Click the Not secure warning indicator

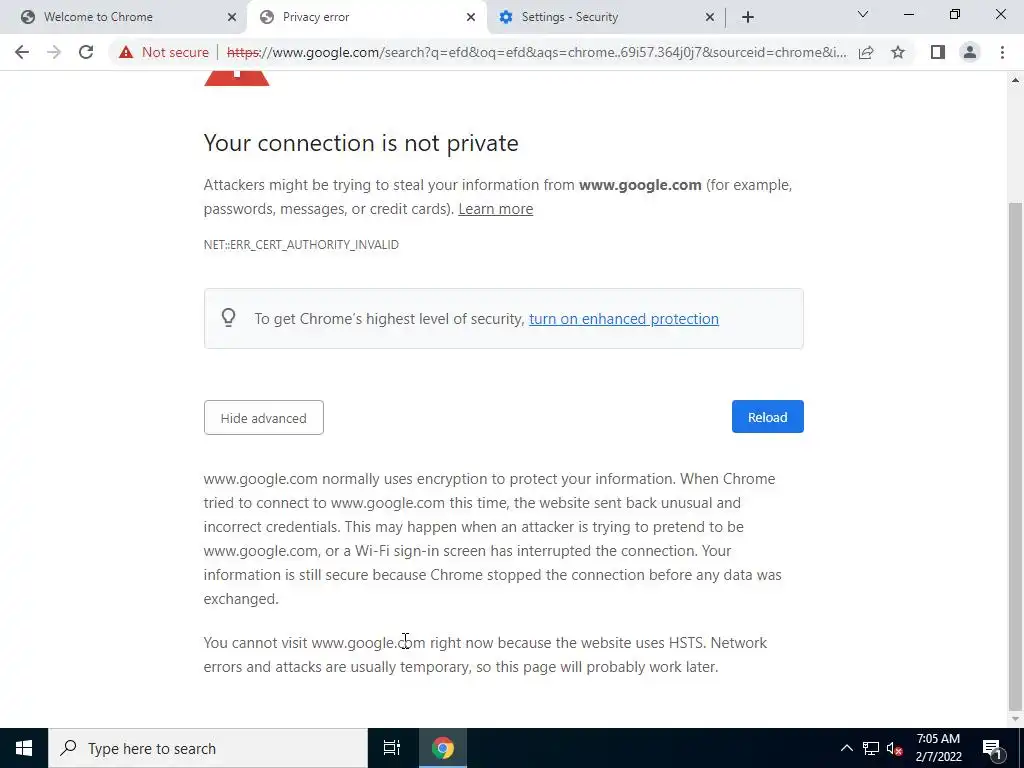[164, 52]
